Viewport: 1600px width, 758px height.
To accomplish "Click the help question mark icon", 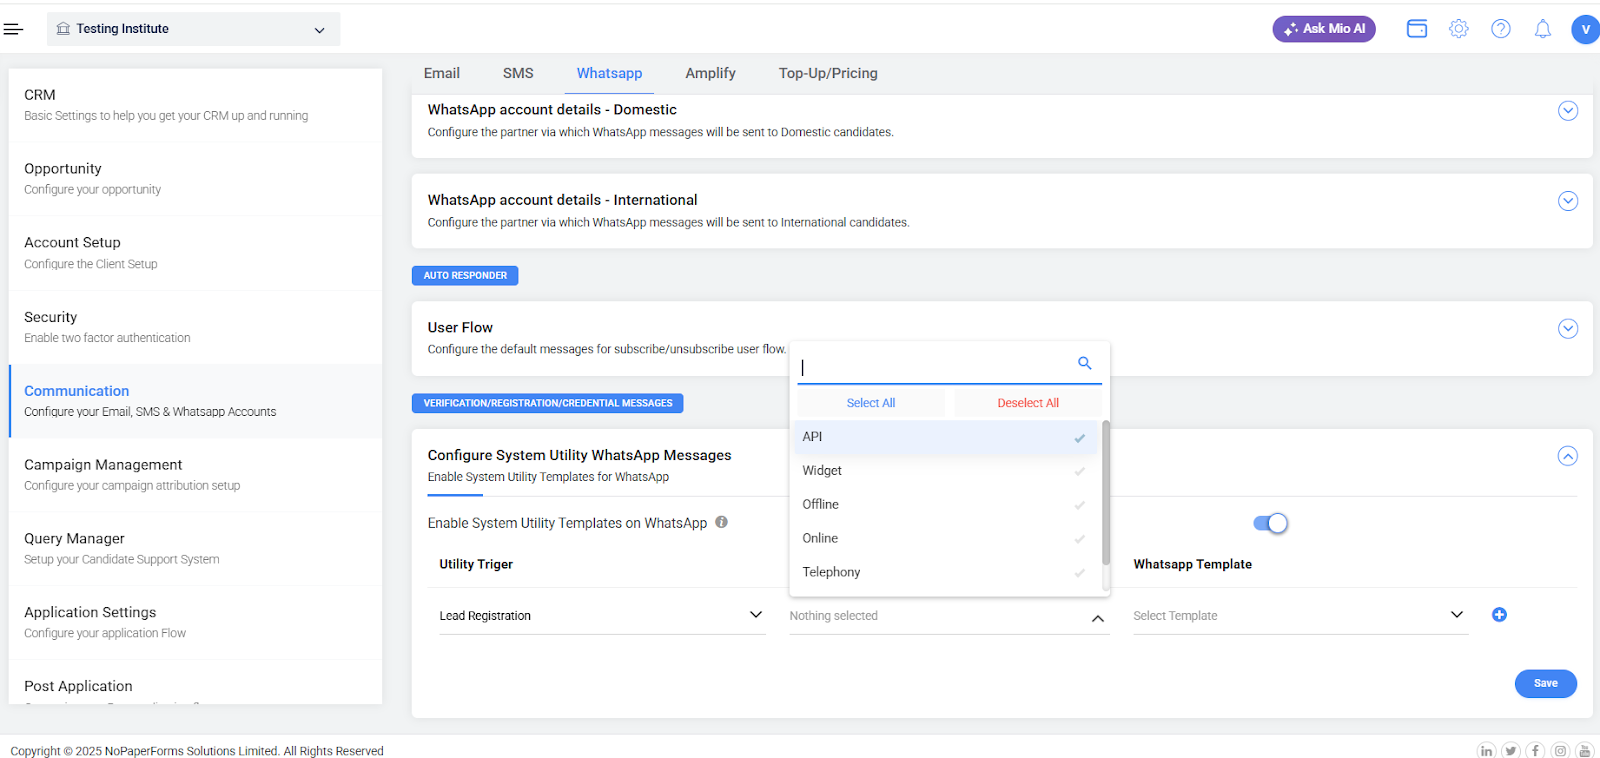I will click(1500, 29).
